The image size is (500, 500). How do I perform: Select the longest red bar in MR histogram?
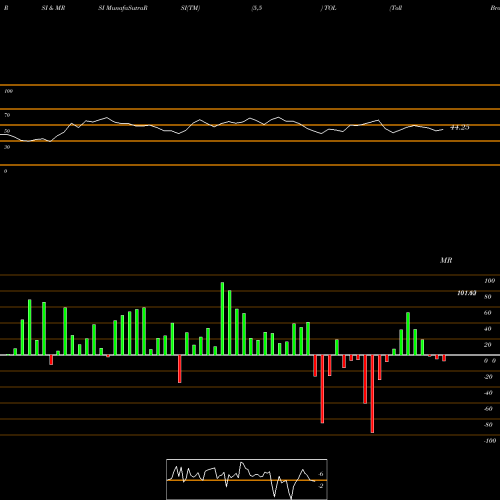tap(372, 394)
